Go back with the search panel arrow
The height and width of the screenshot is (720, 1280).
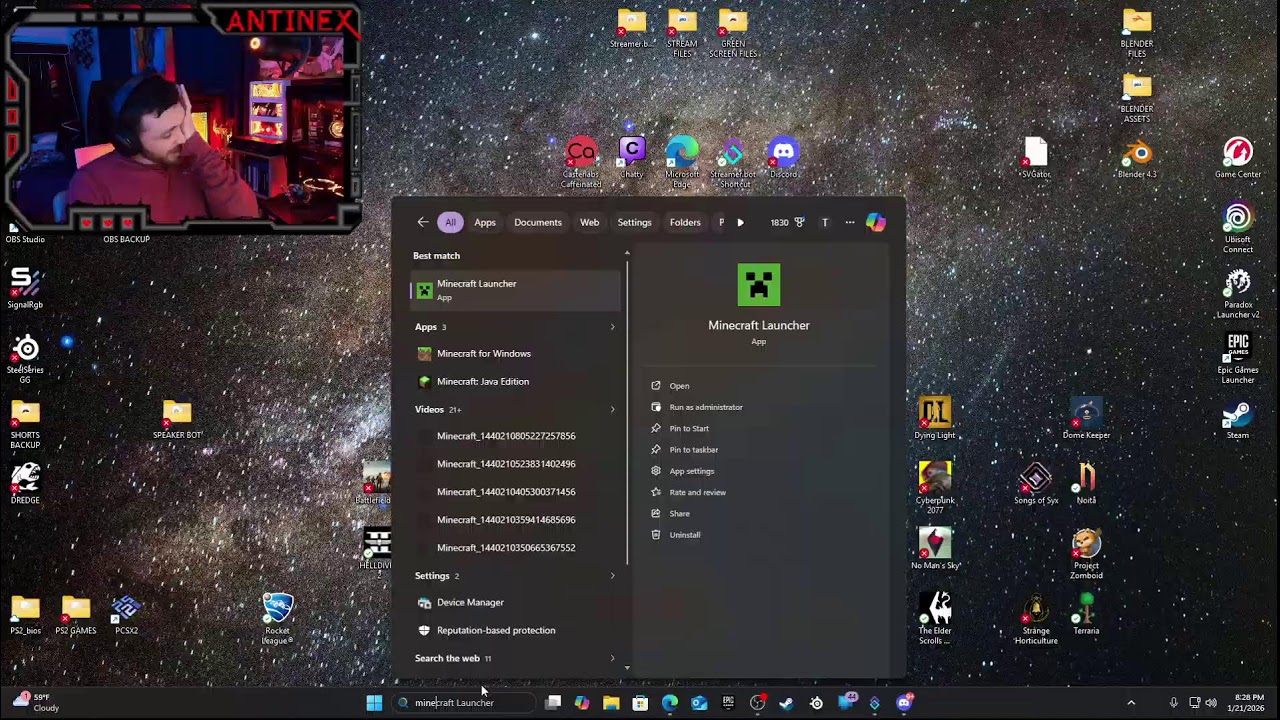(422, 222)
